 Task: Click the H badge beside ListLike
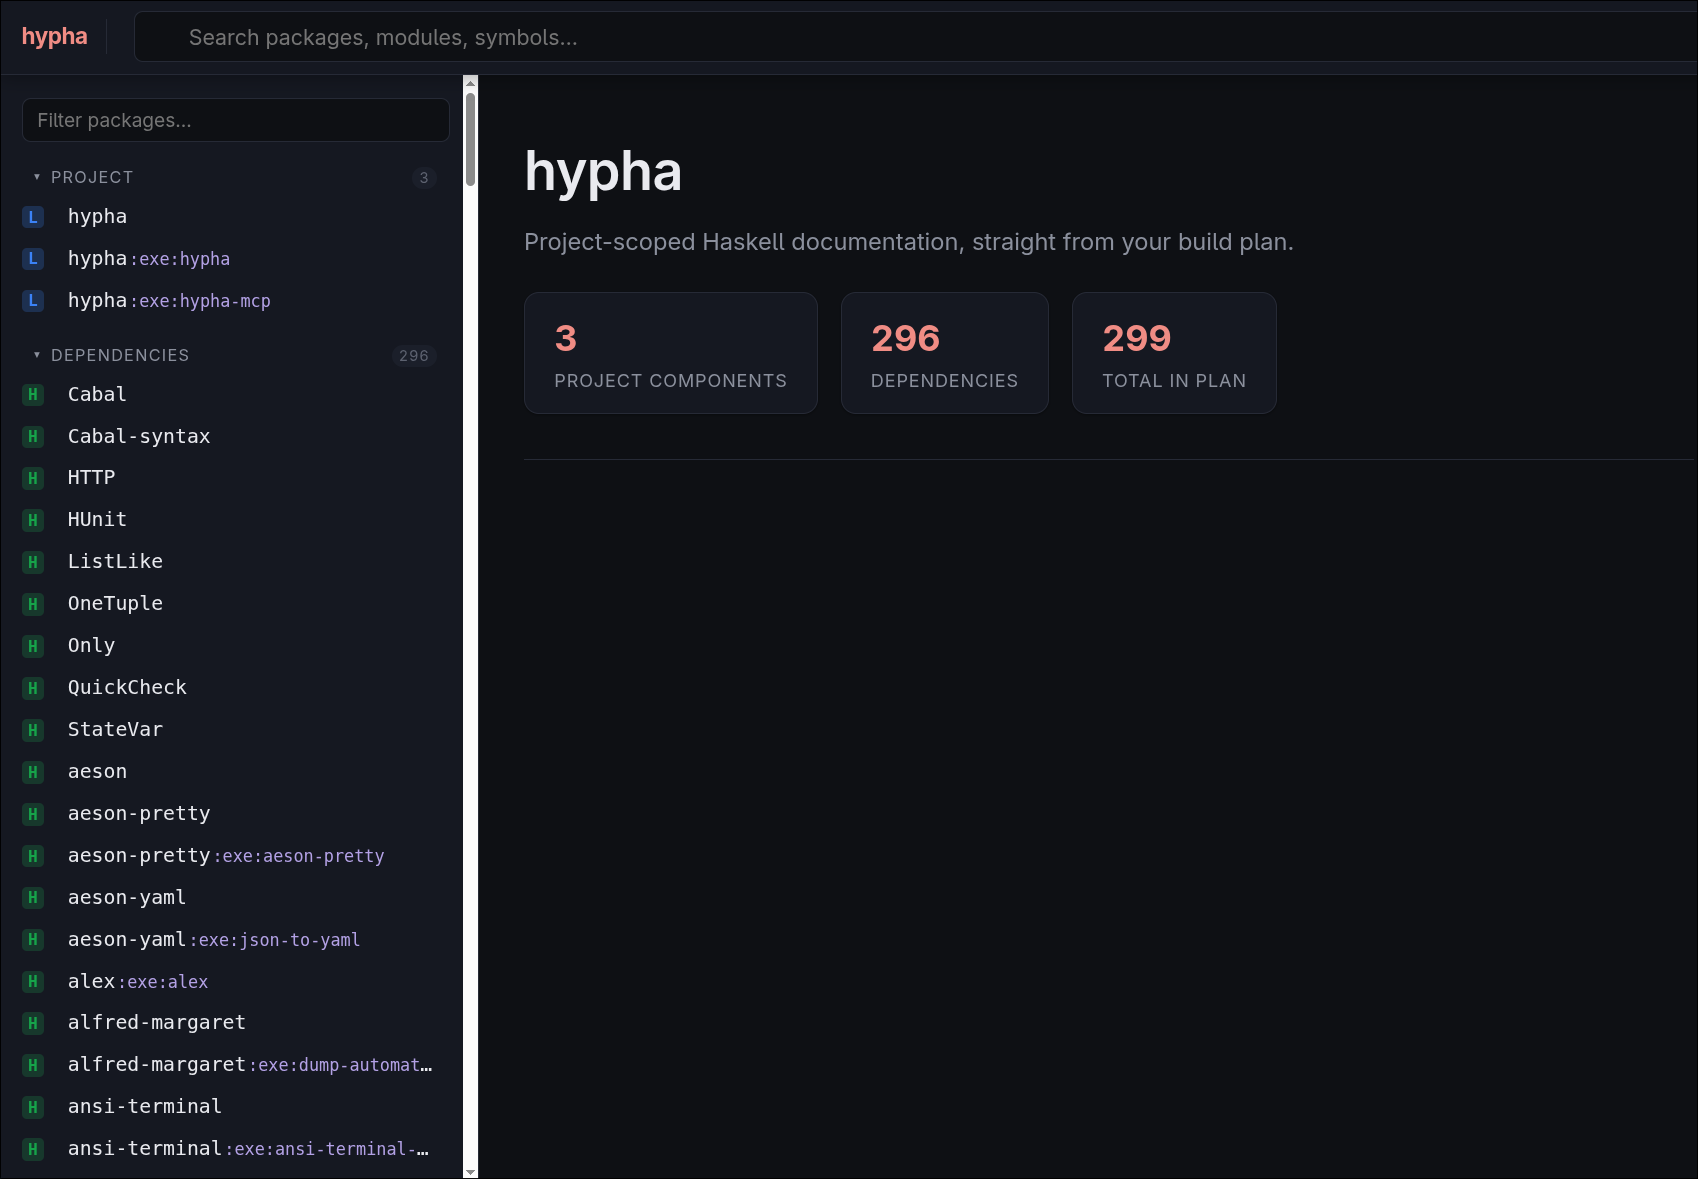click(33, 562)
